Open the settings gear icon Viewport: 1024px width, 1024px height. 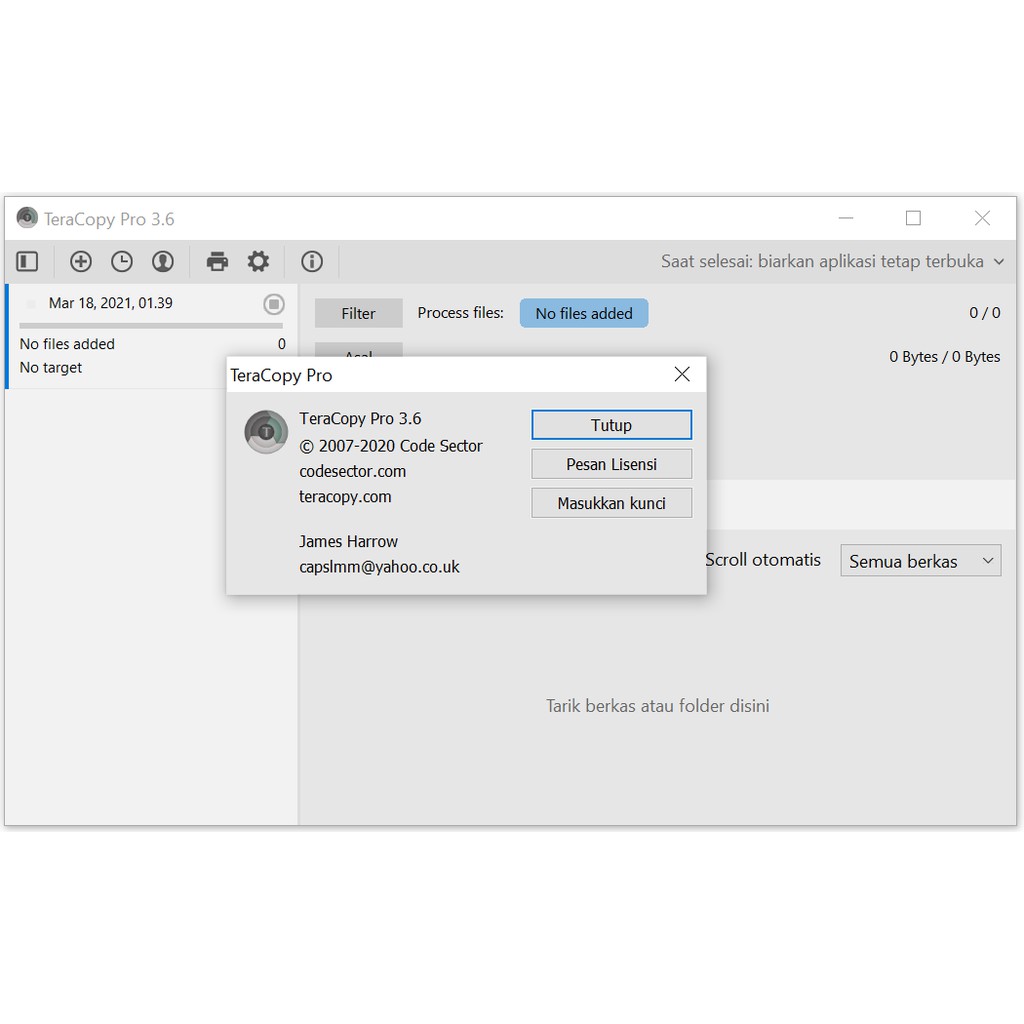(x=258, y=261)
